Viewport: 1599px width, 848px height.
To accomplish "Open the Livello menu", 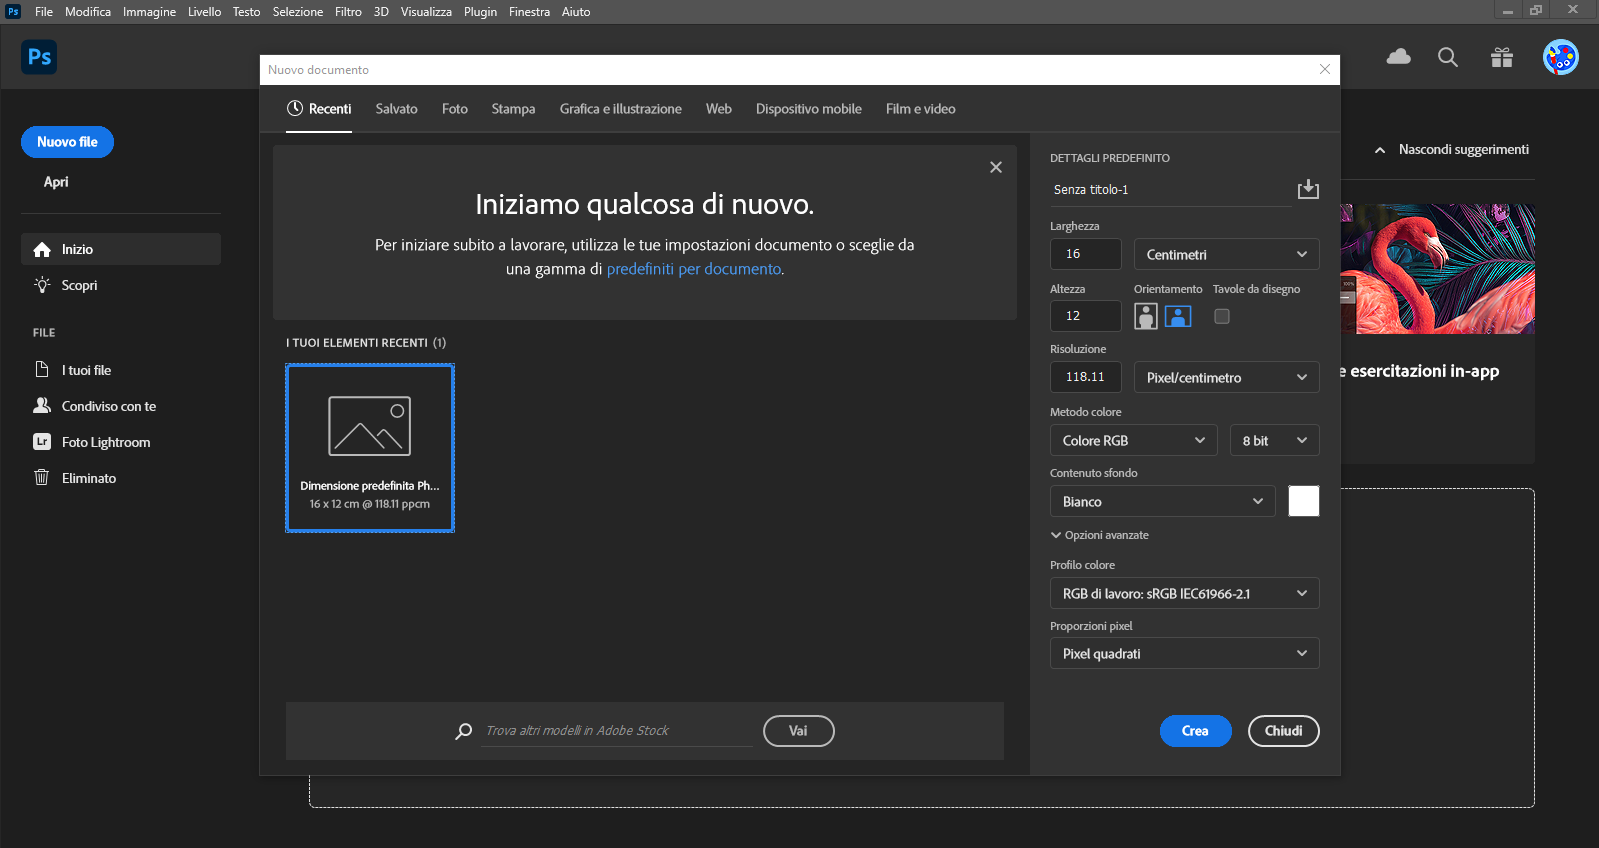I will (x=204, y=12).
